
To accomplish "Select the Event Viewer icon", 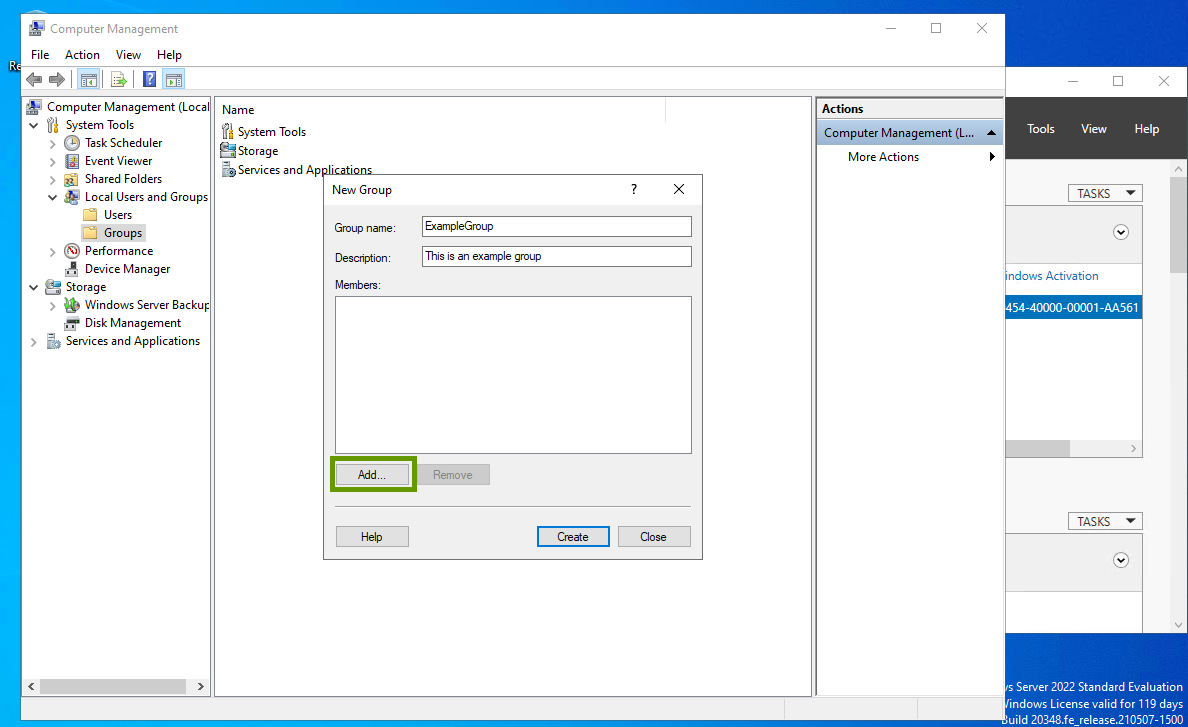I will [72, 161].
